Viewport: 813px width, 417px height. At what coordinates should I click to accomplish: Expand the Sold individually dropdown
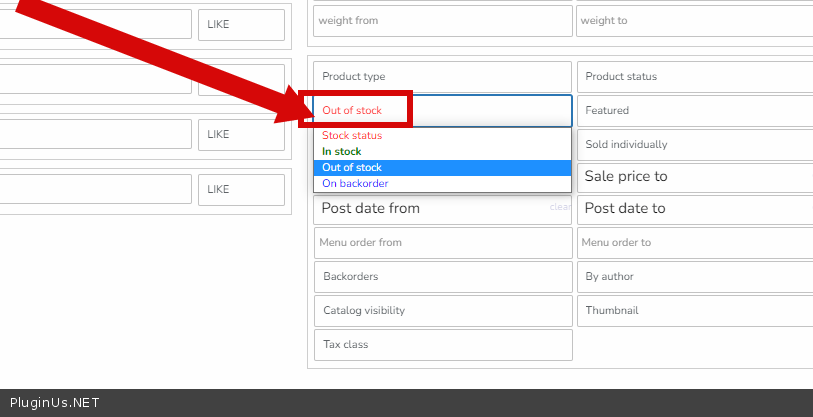point(694,145)
